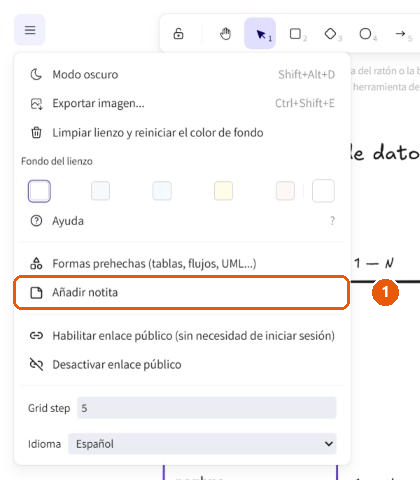Click the note page icon

pyautogui.click(x=36, y=292)
